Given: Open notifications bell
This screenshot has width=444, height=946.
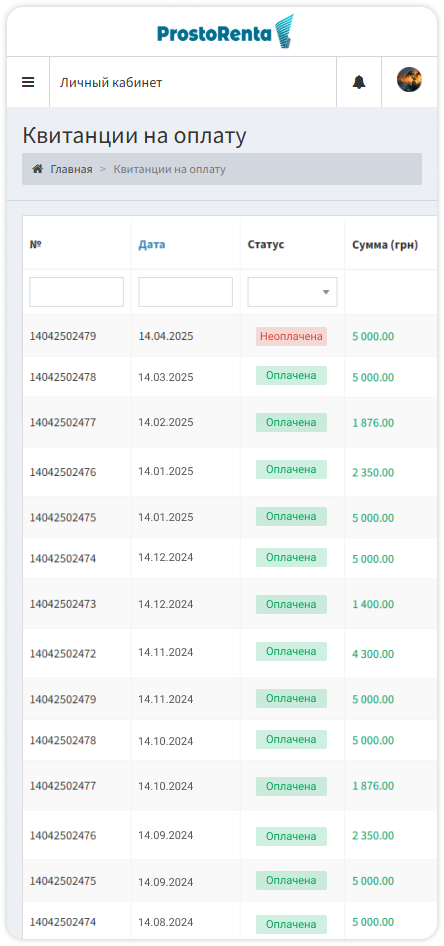Looking at the screenshot, I should pos(359,82).
